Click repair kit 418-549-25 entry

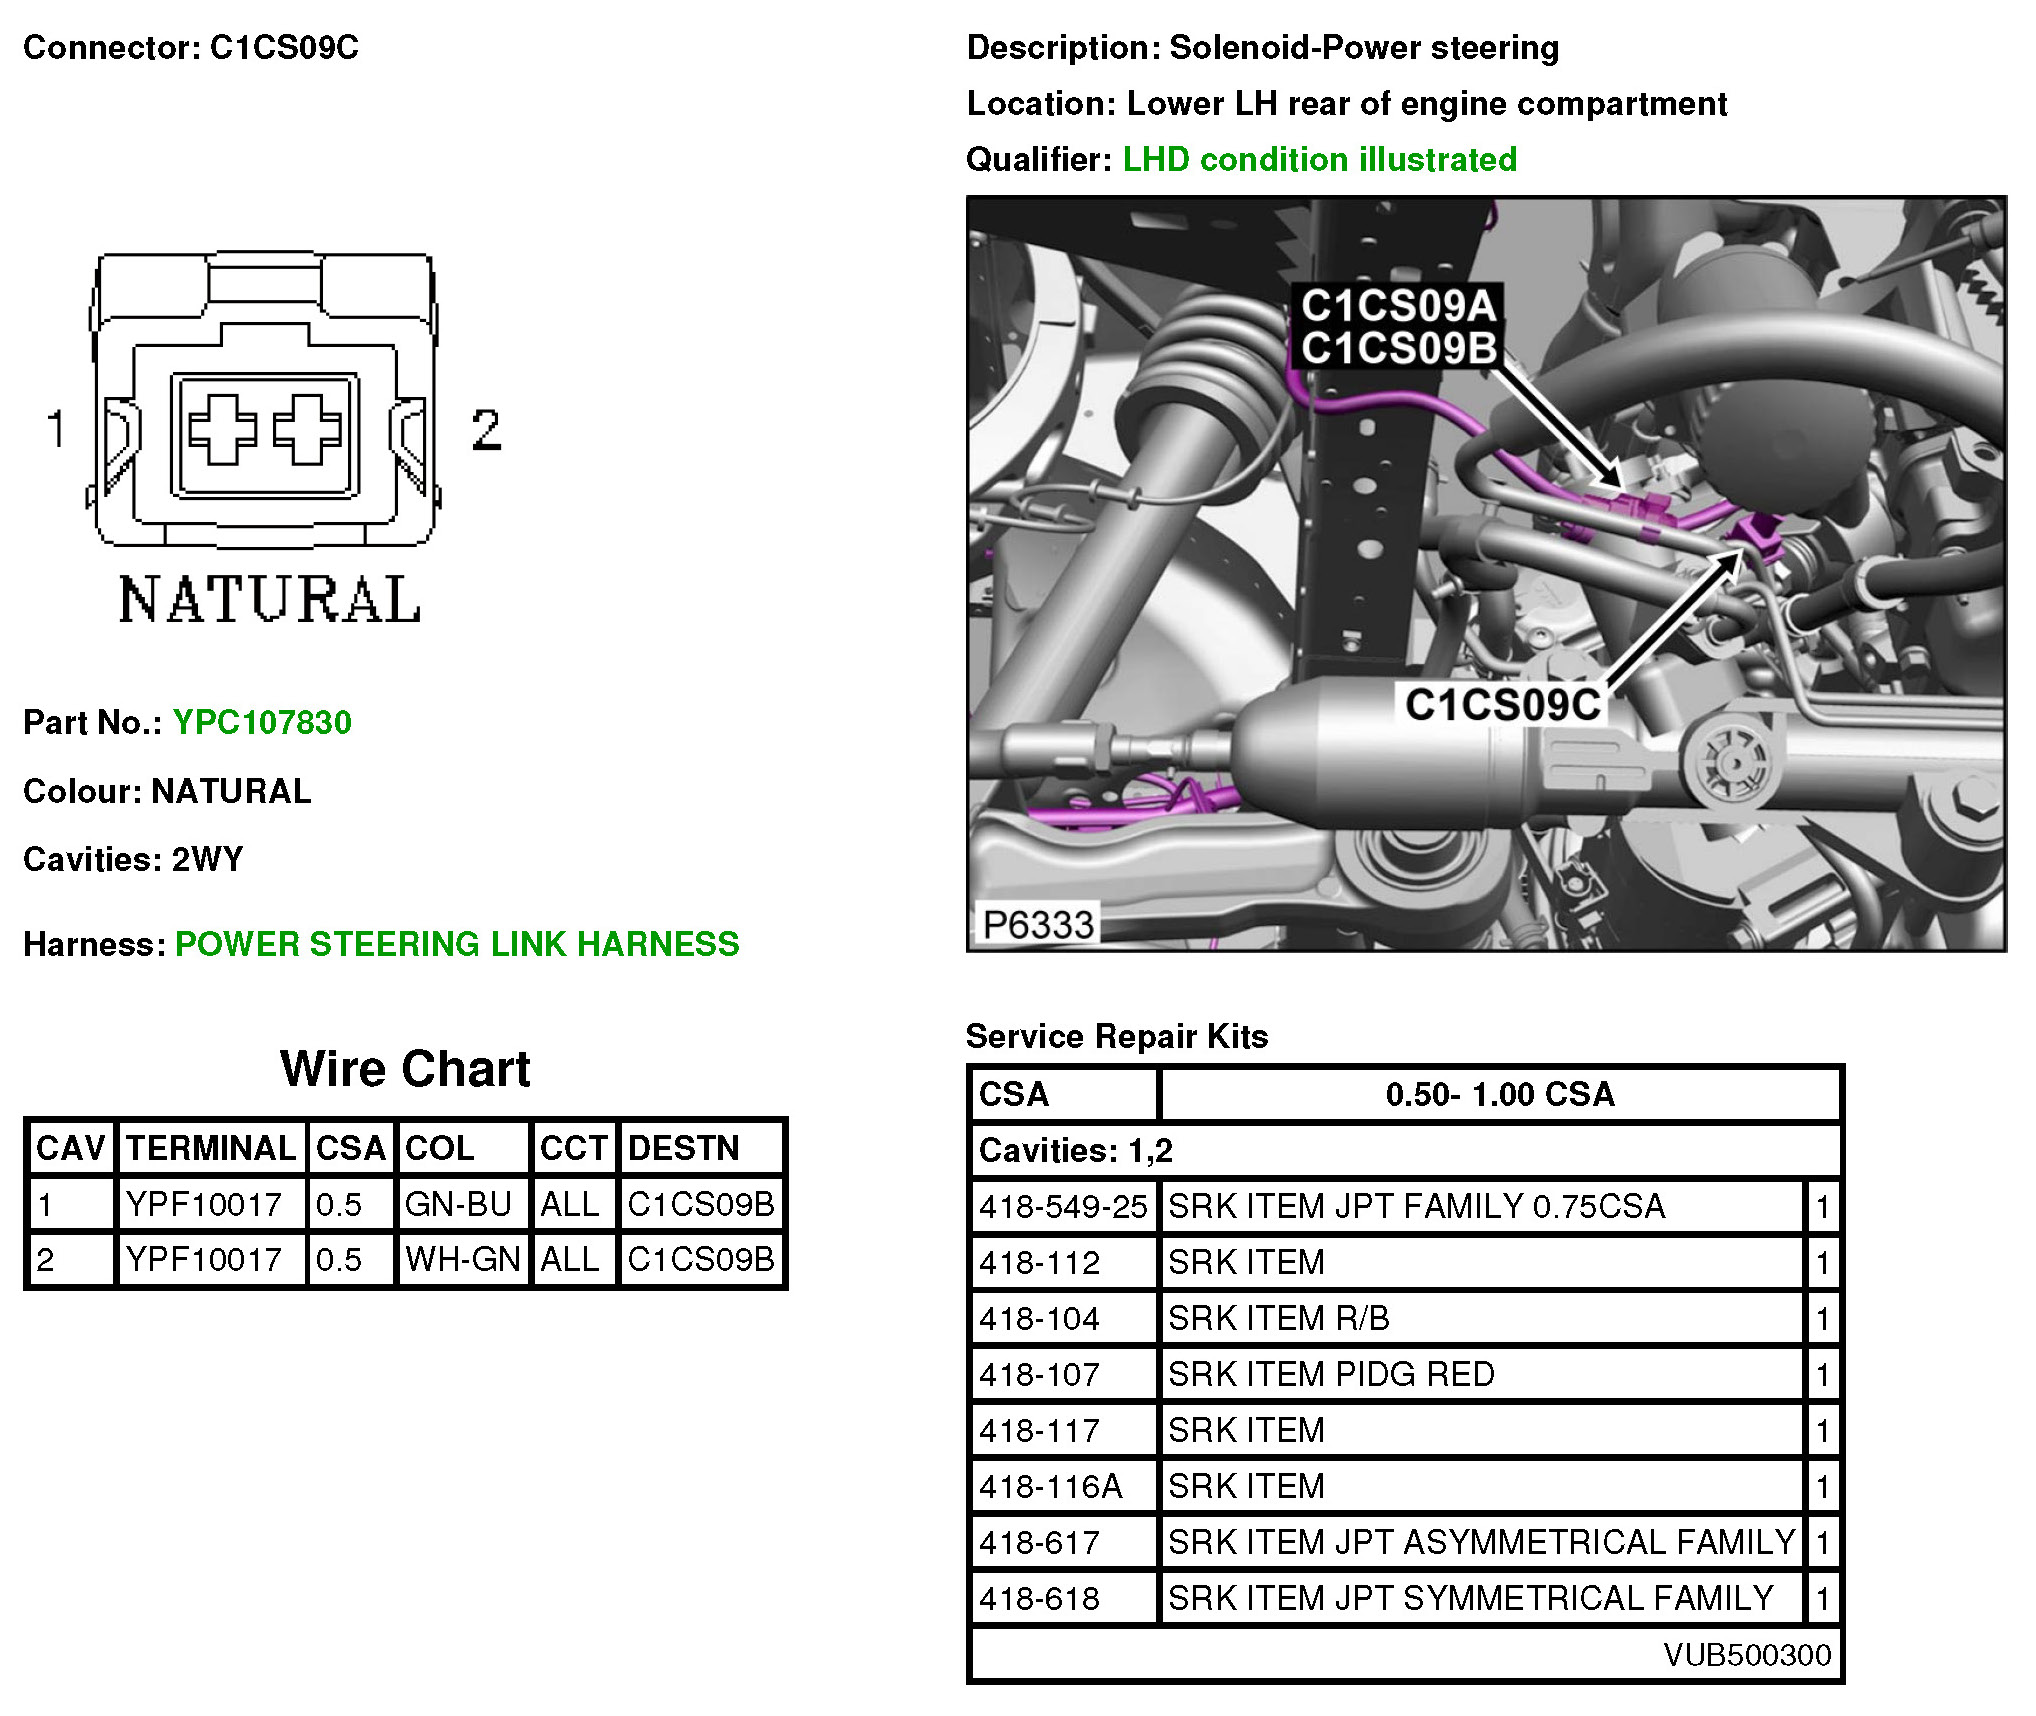pyautogui.click(x=1062, y=1206)
